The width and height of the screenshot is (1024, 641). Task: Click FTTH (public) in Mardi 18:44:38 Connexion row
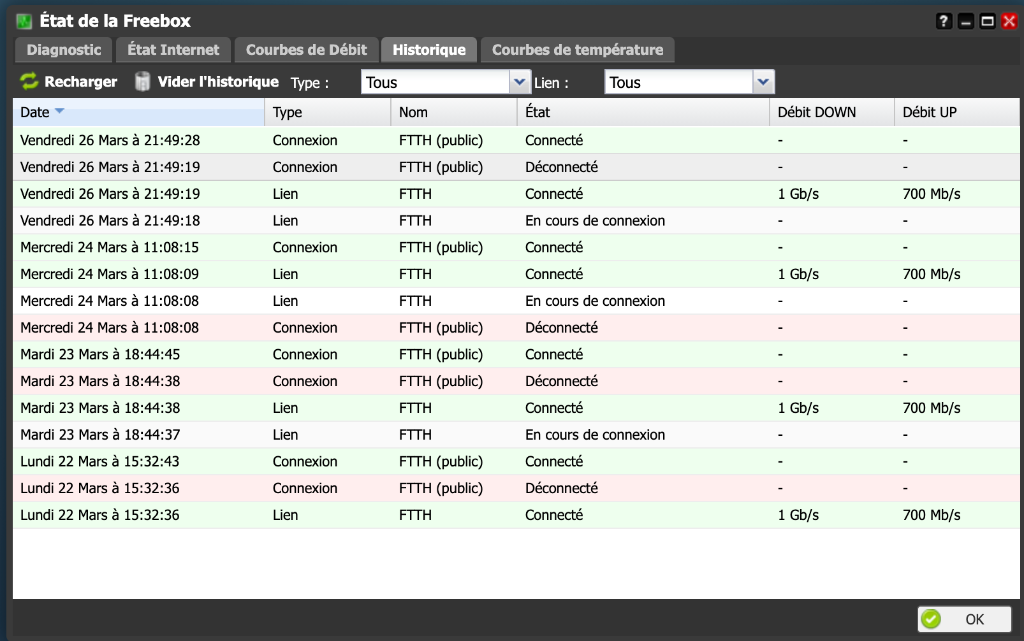[441, 381]
